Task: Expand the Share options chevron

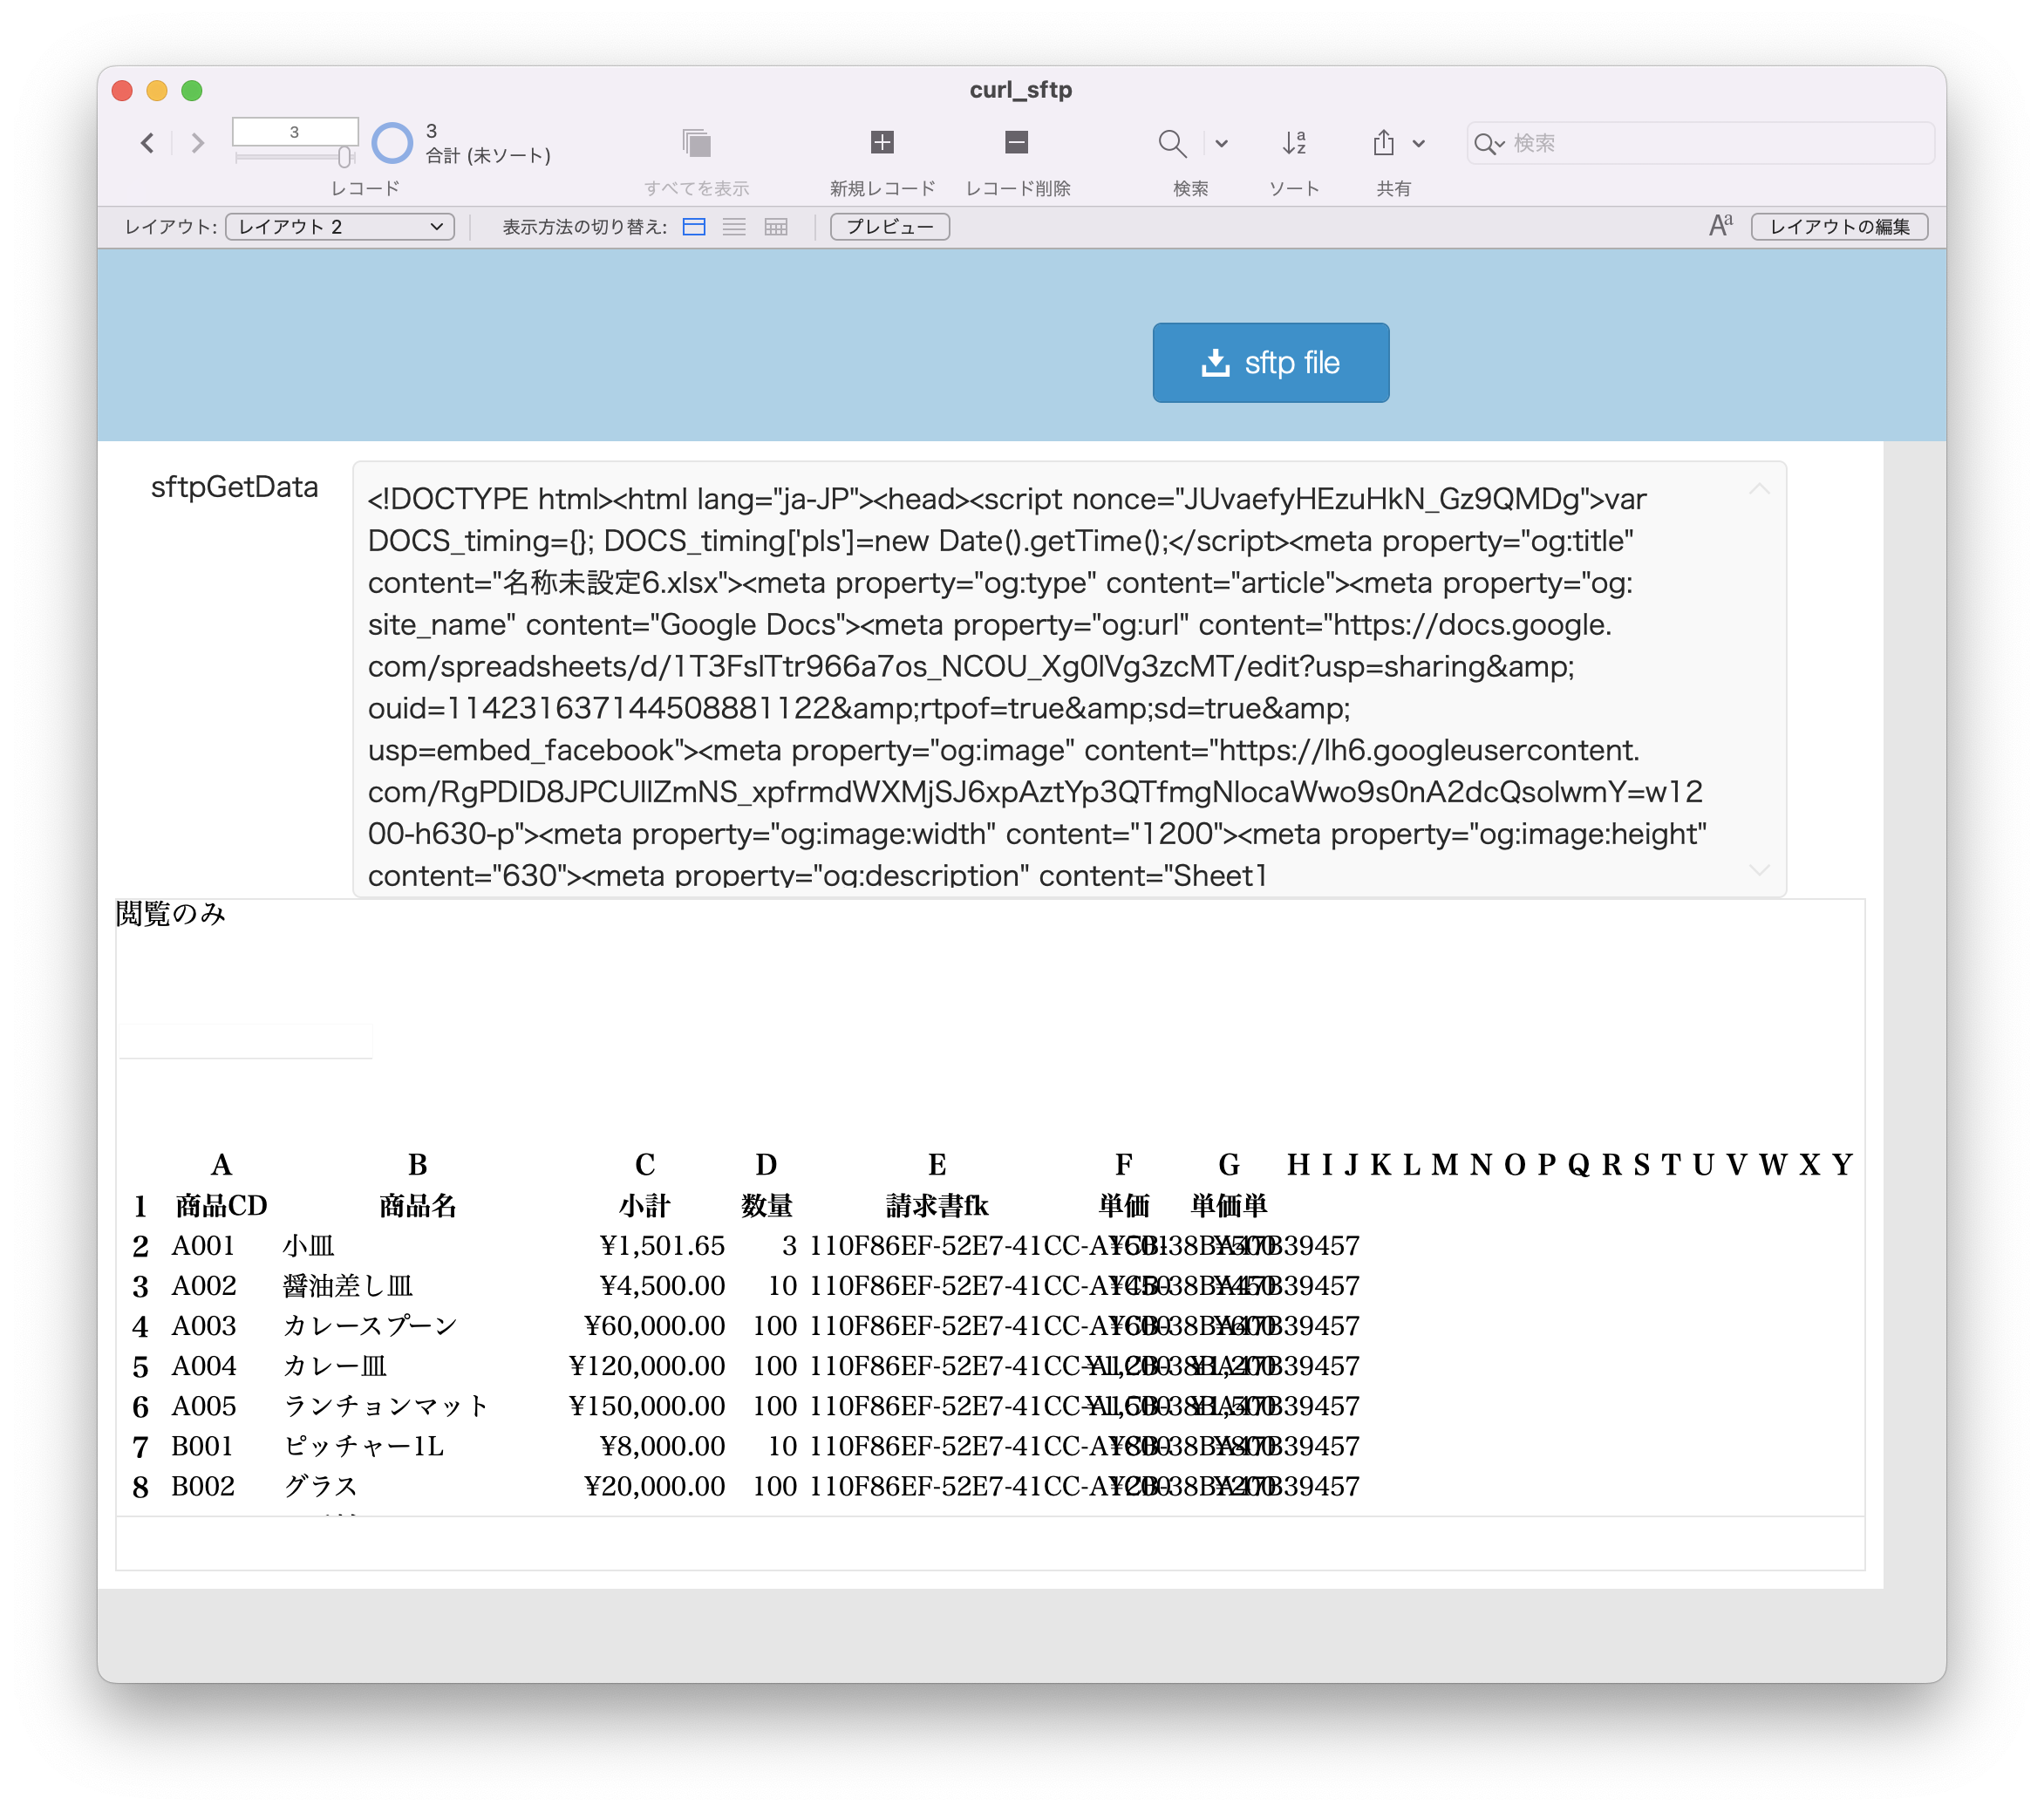Action: click(x=1418, y=143)
